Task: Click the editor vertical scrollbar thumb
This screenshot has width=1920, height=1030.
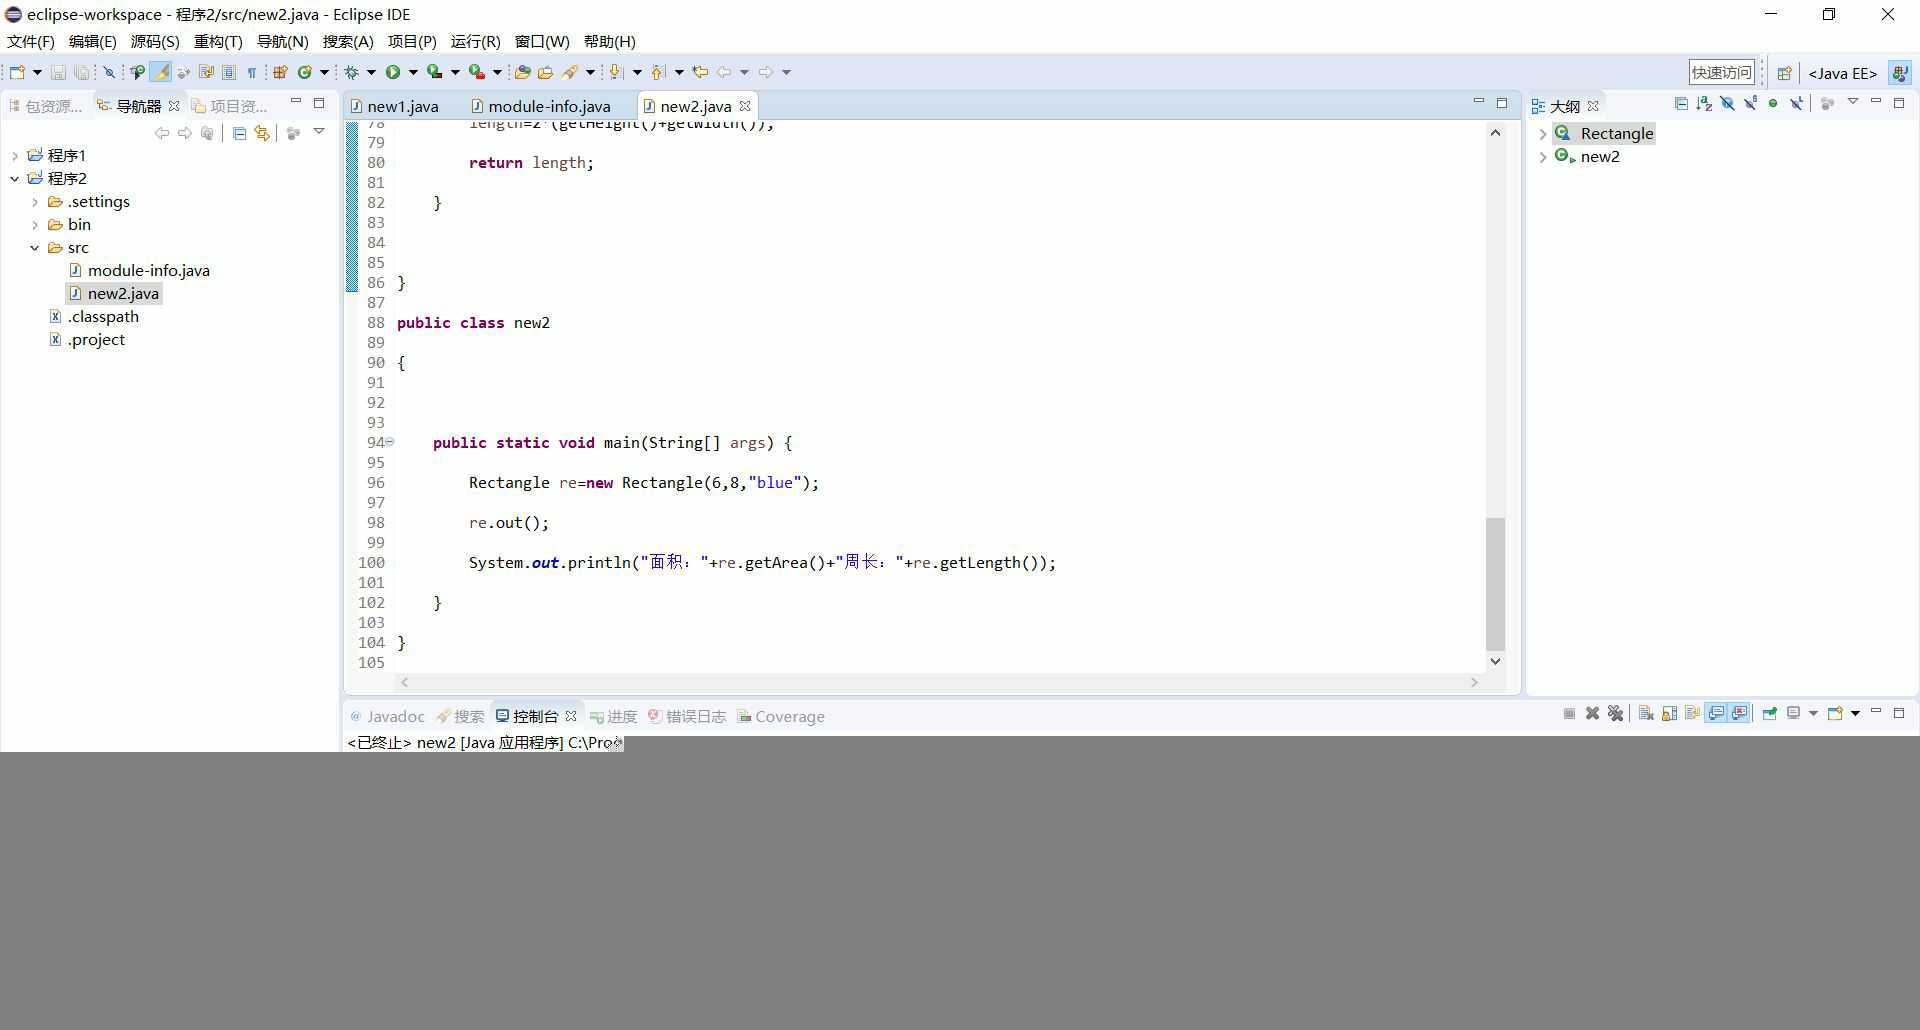Action: click(1495, 584)
